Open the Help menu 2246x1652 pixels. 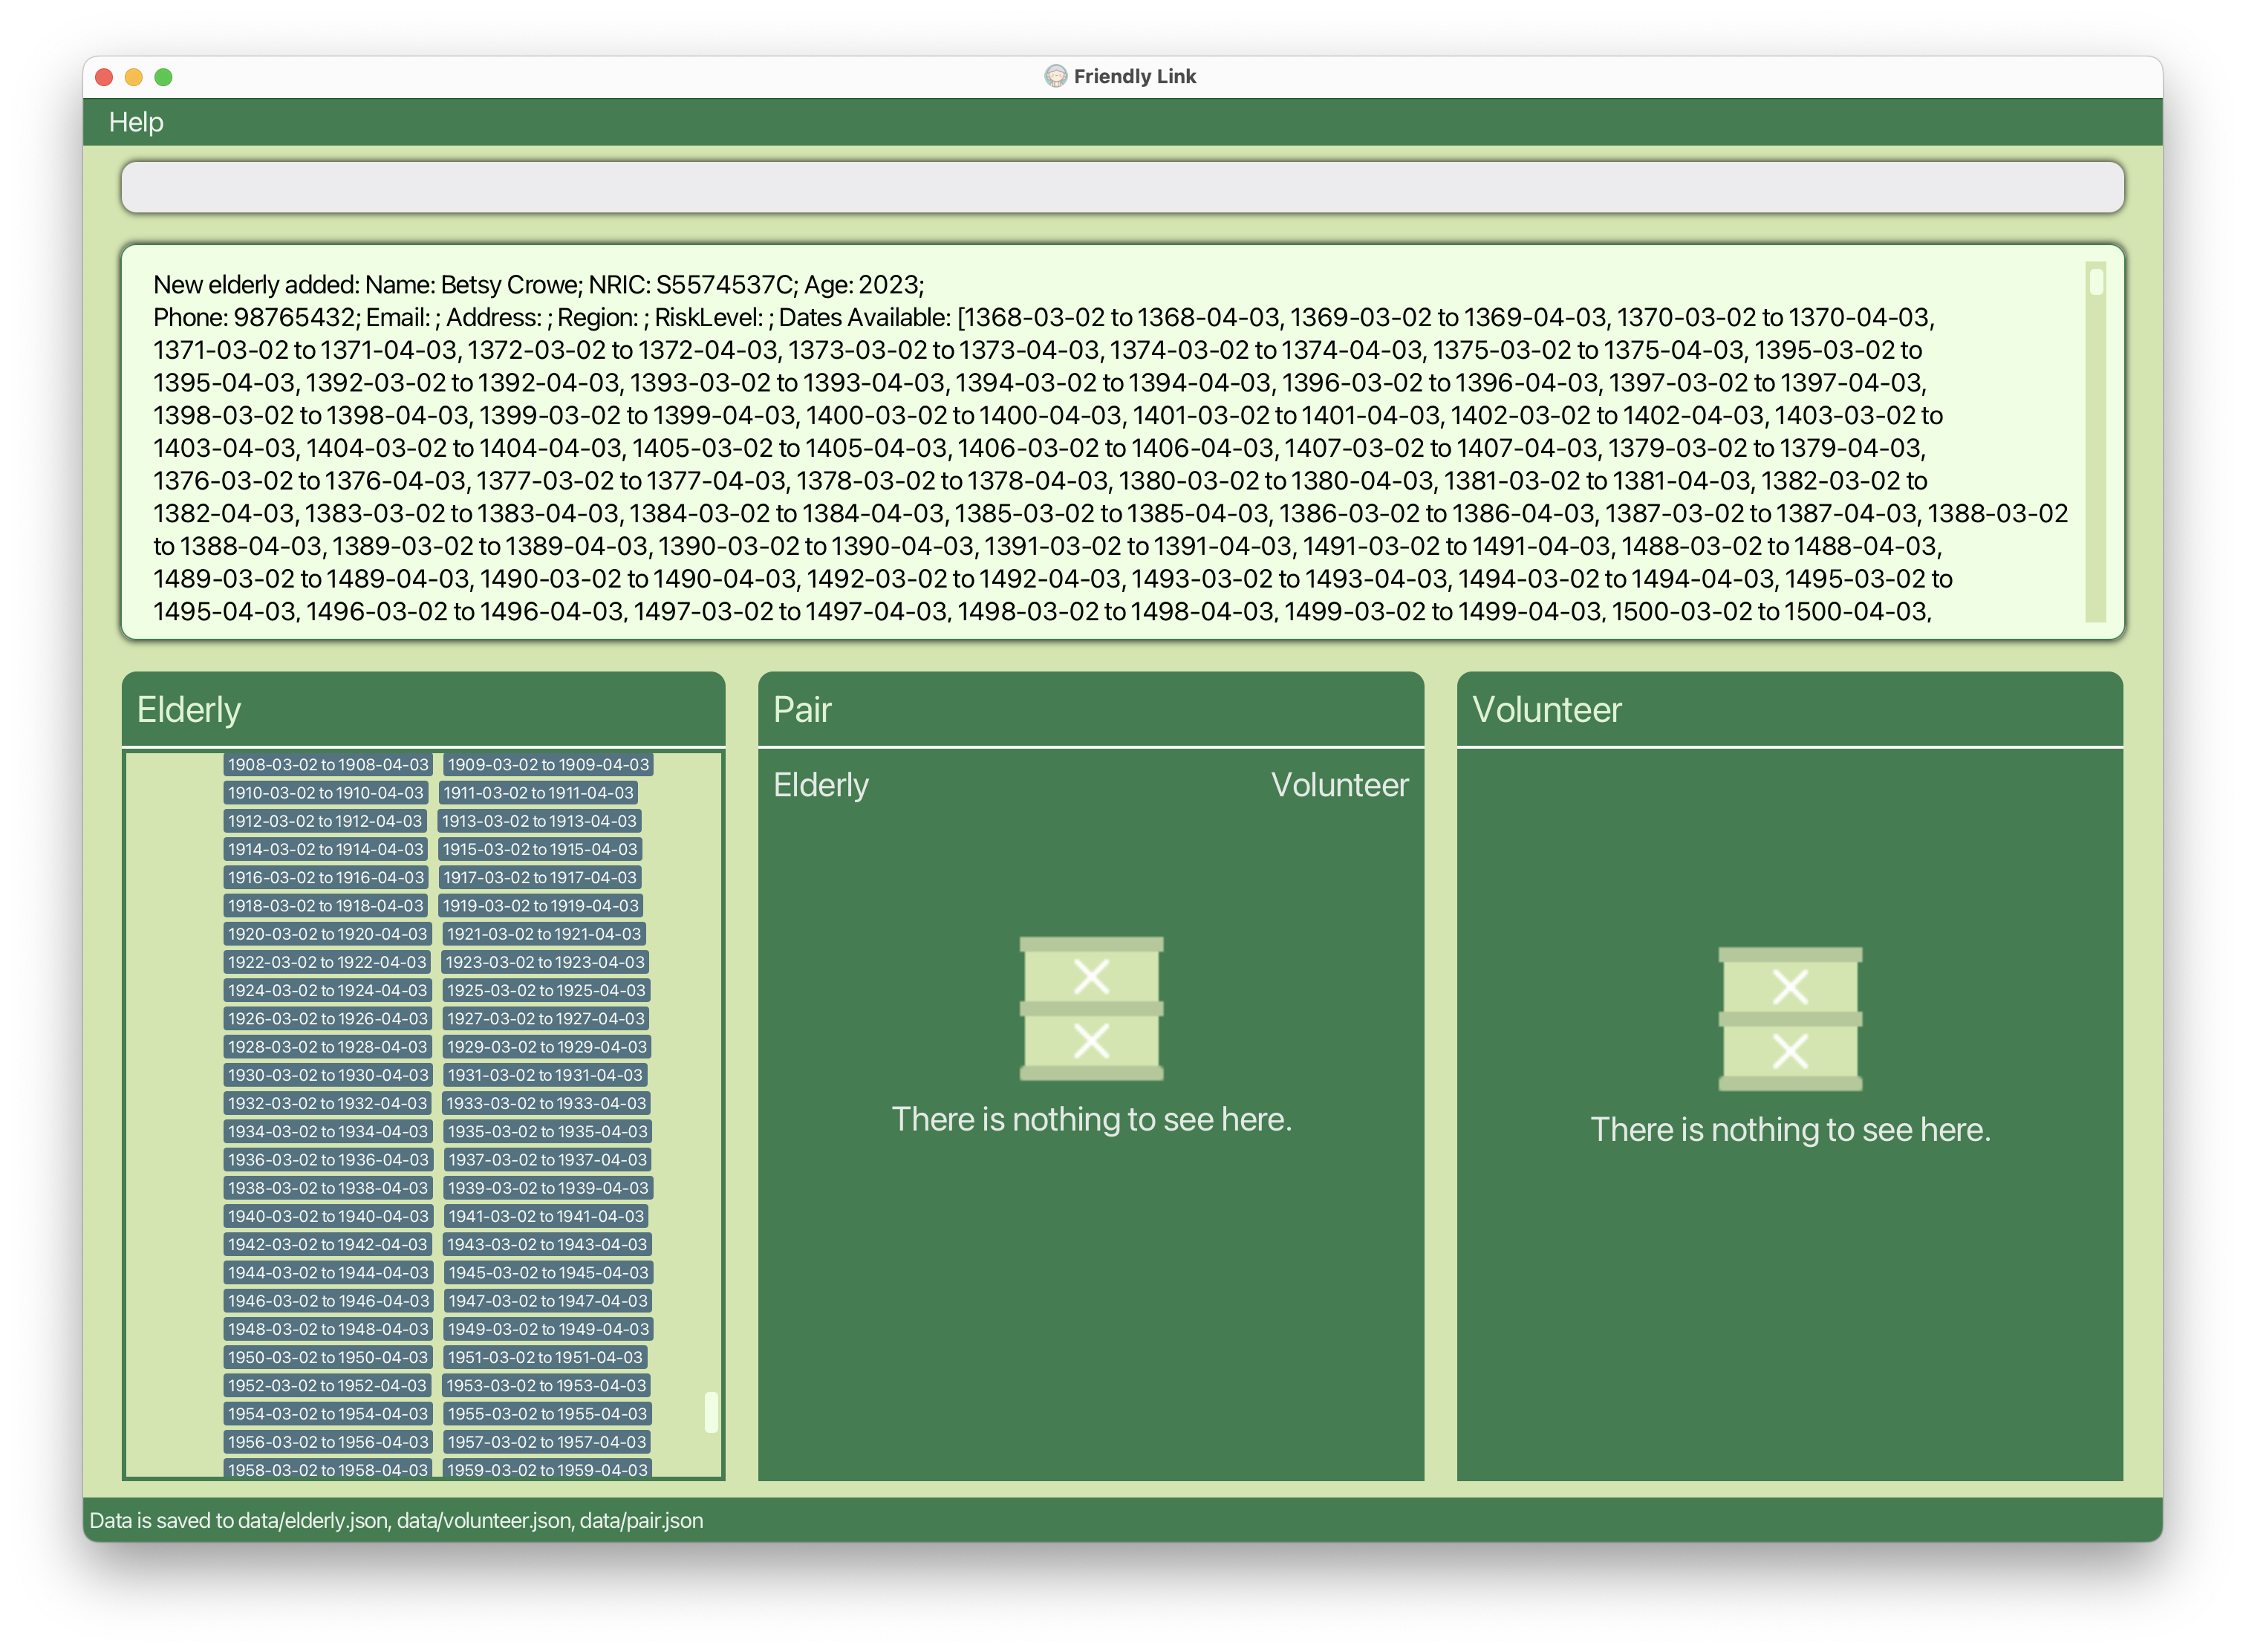(136, 122)
